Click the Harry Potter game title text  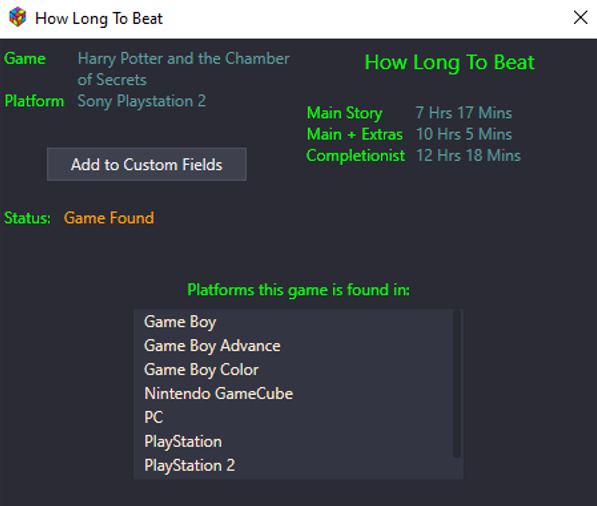(184, 69)
